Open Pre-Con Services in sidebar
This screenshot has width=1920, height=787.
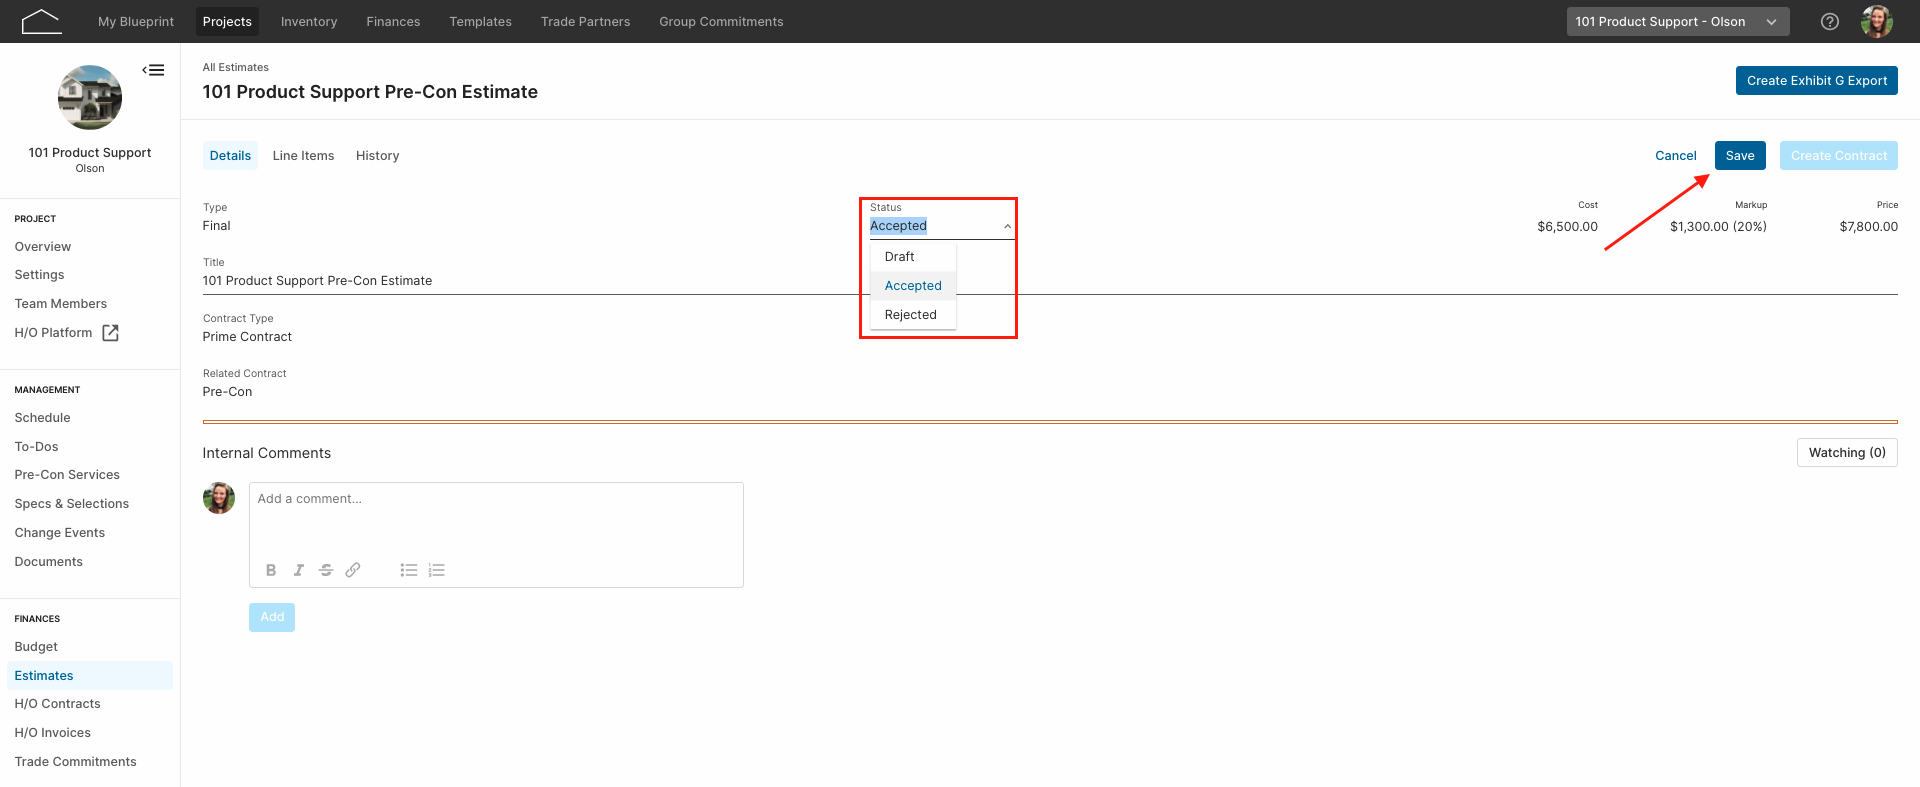(x=67, y=475)
